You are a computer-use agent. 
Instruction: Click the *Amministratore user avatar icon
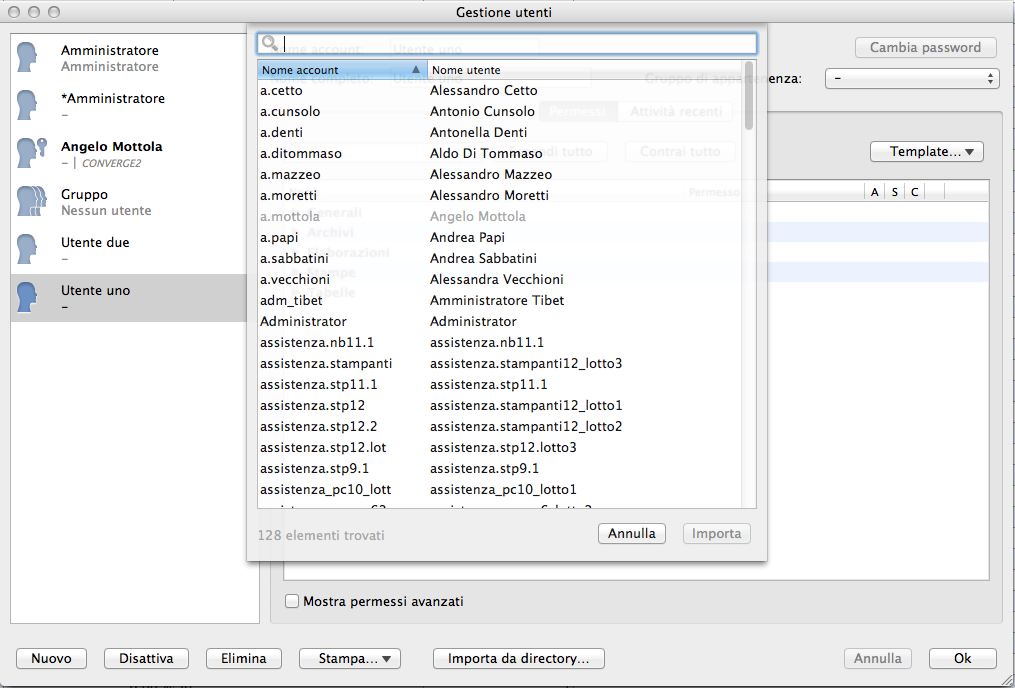29,106
